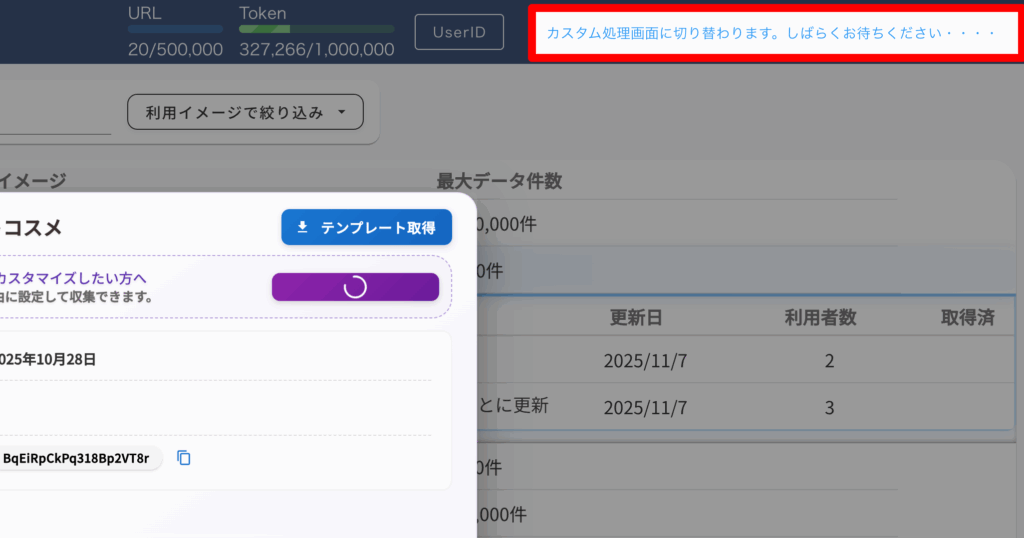The image size is (1024, 538).
Task: Copy the ID using the copy icon
Action: [184, 458]
